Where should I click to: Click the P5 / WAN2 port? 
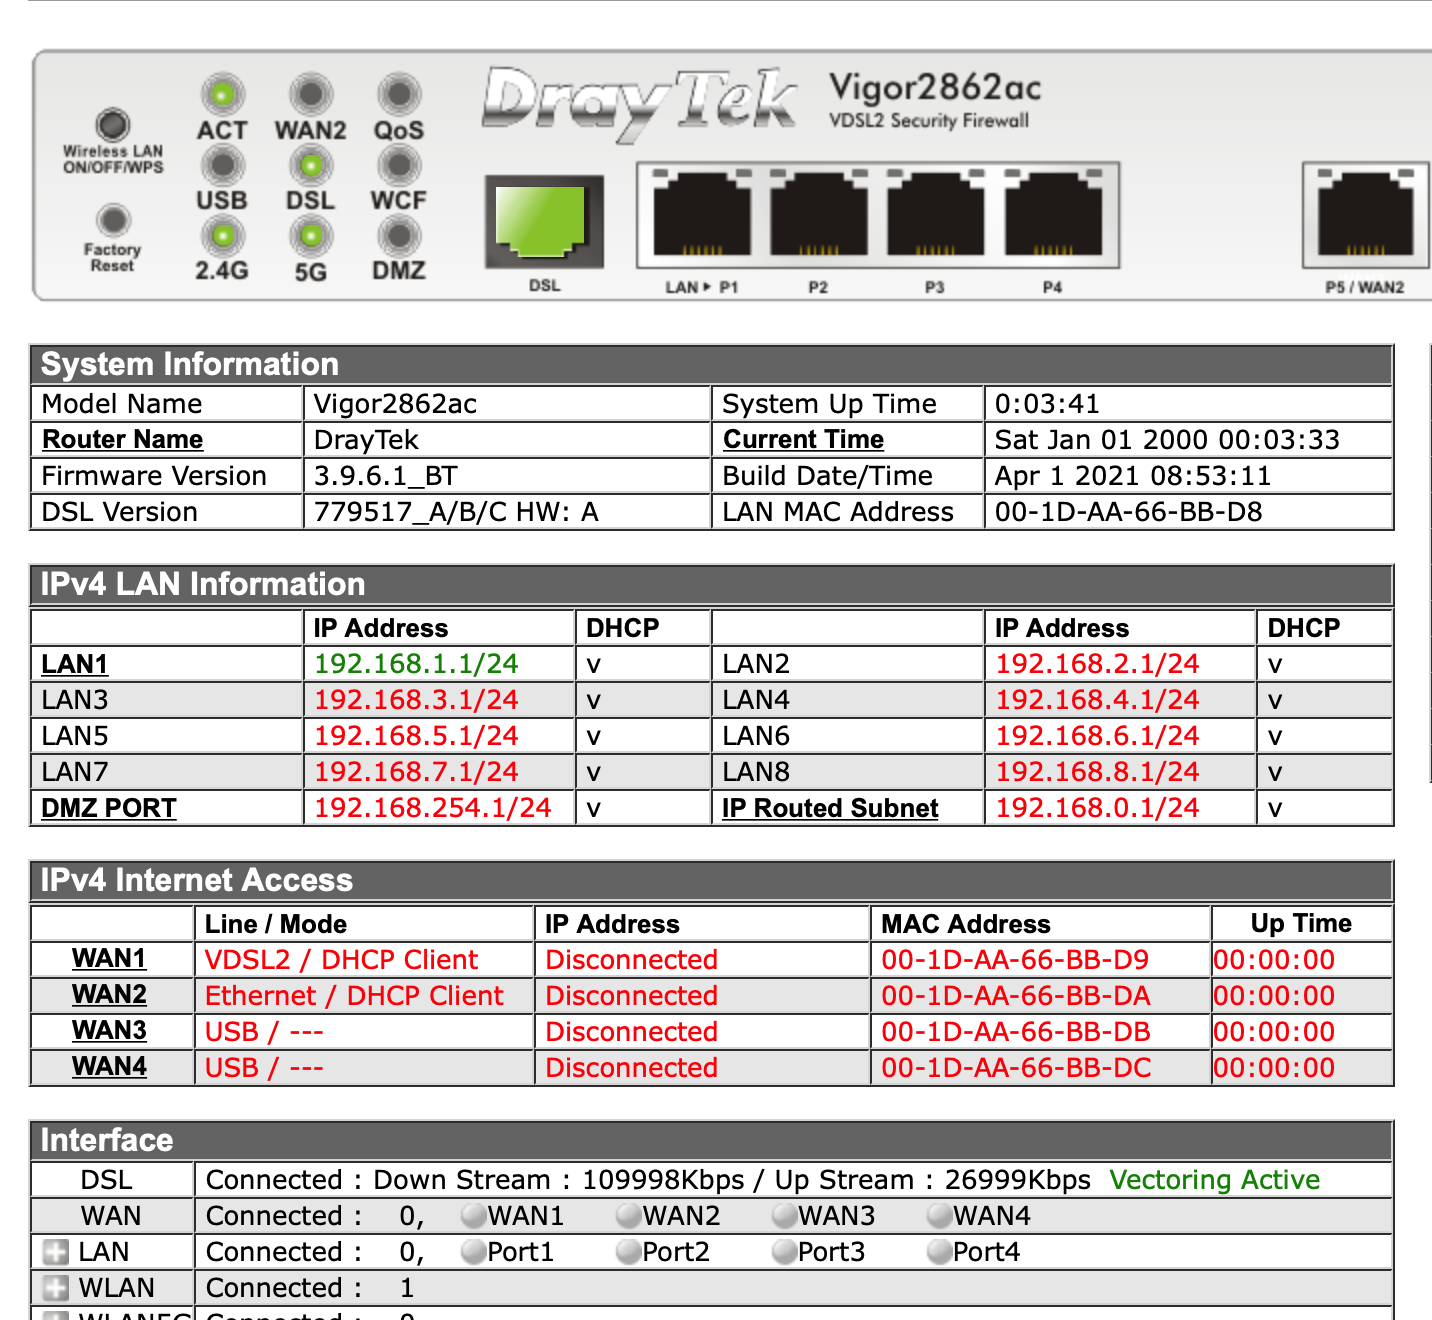click(x=1365, y=216)
